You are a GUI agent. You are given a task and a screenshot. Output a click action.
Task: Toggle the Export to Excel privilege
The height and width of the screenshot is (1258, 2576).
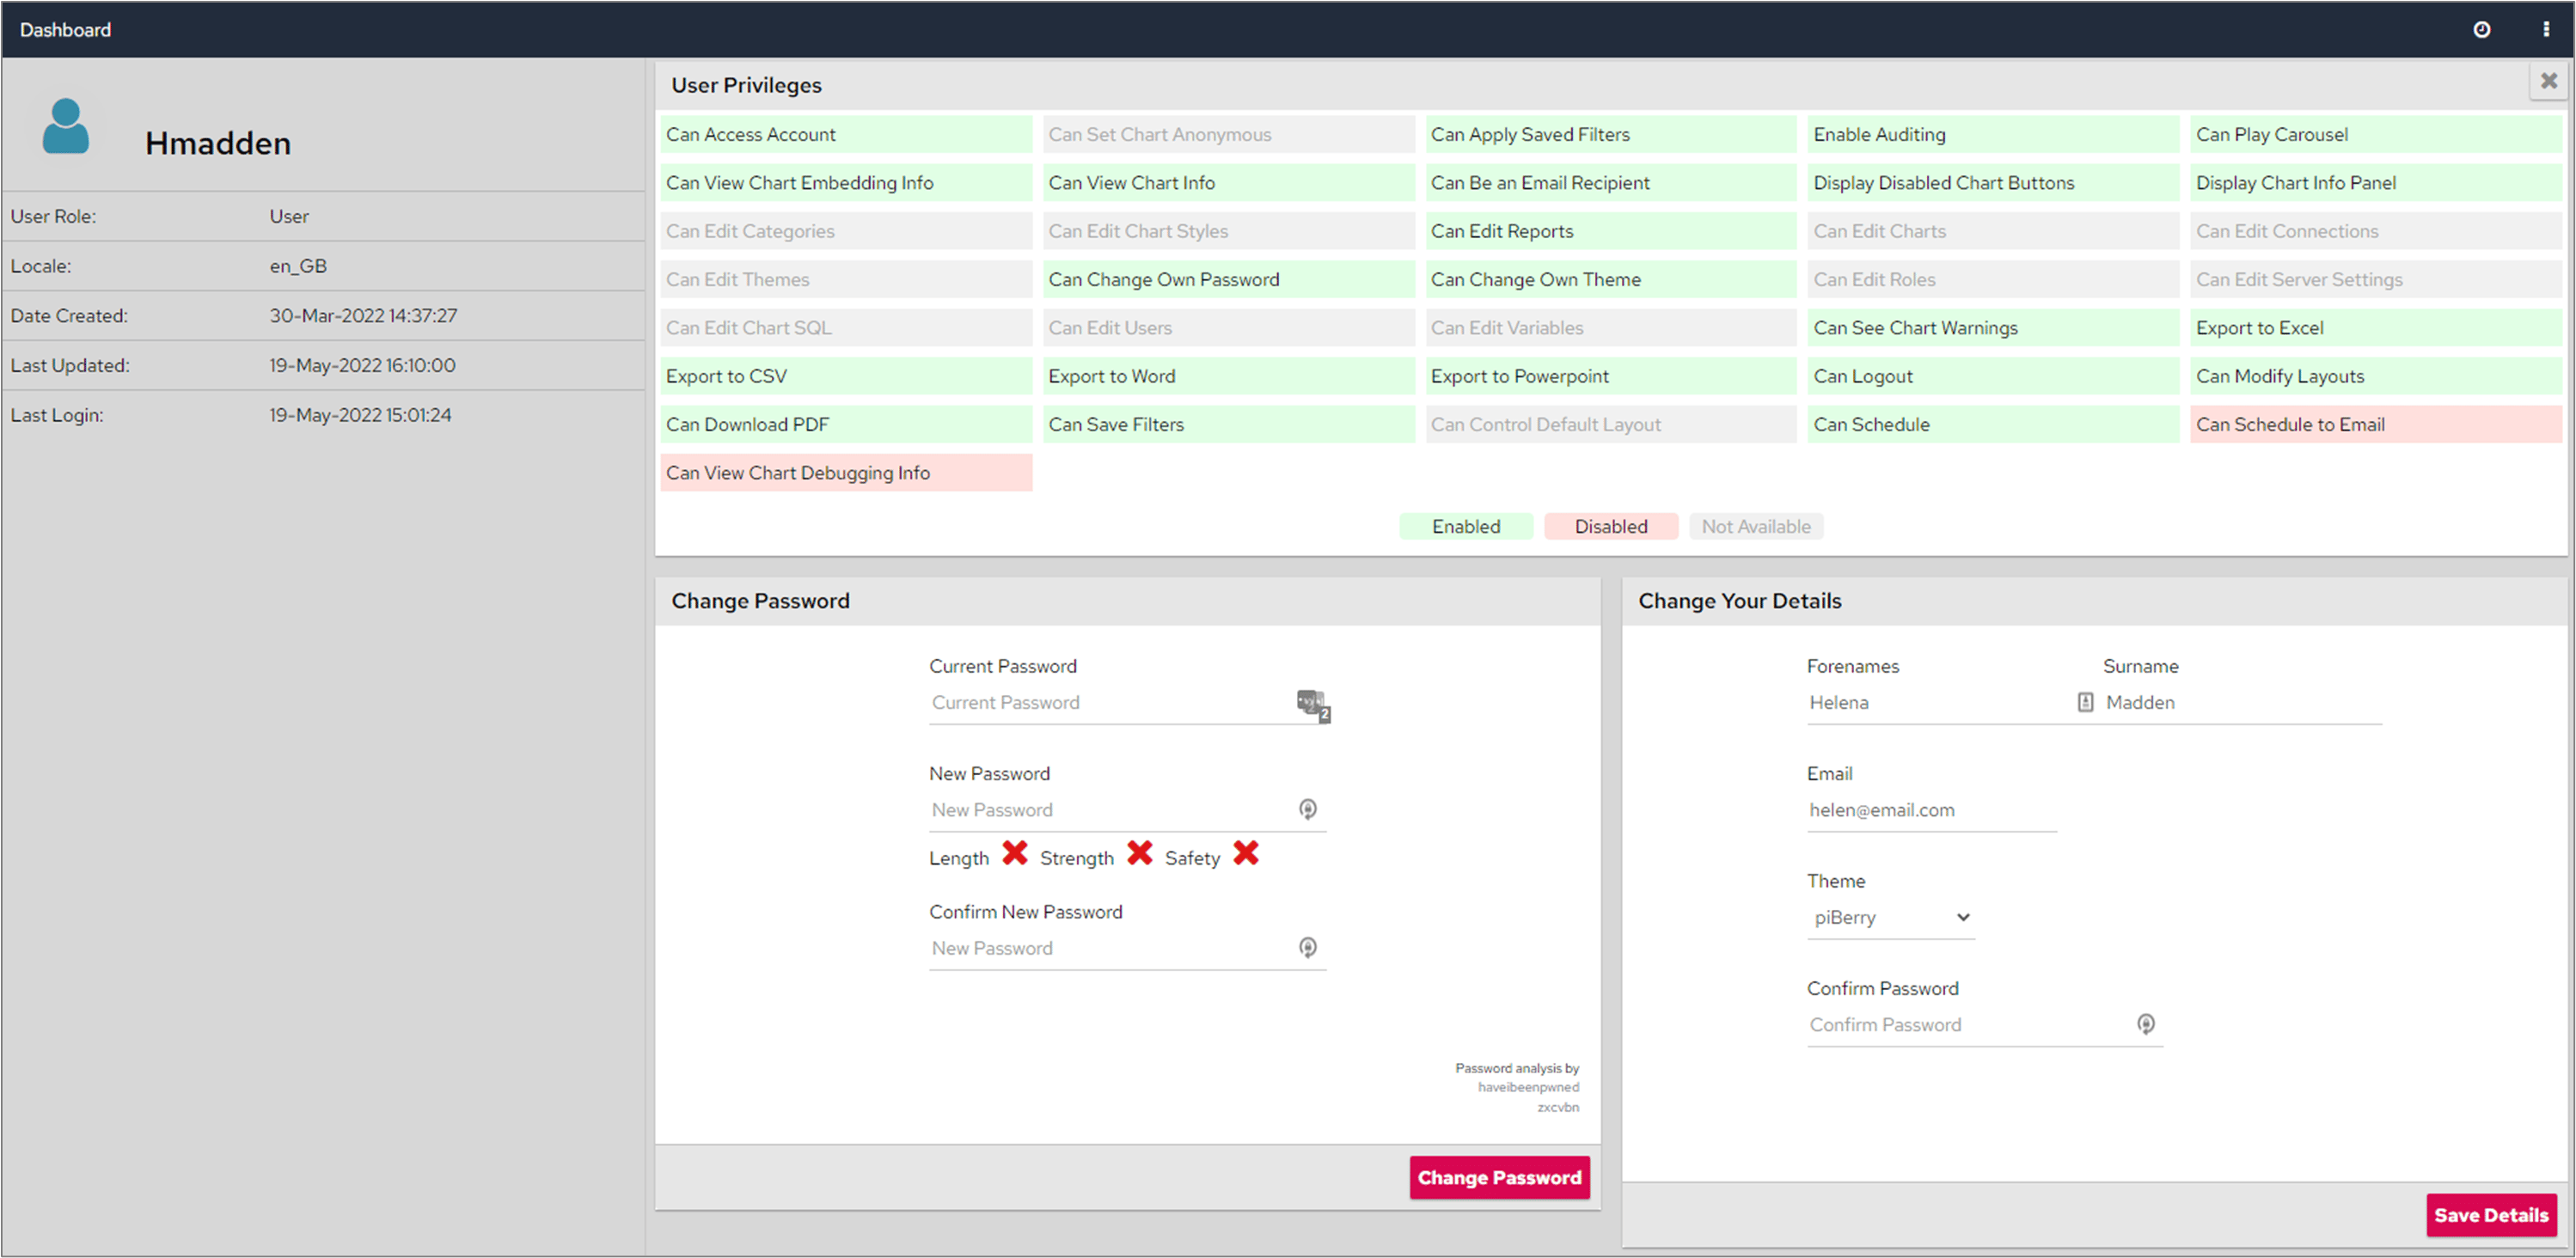(x=2376, y=328)
